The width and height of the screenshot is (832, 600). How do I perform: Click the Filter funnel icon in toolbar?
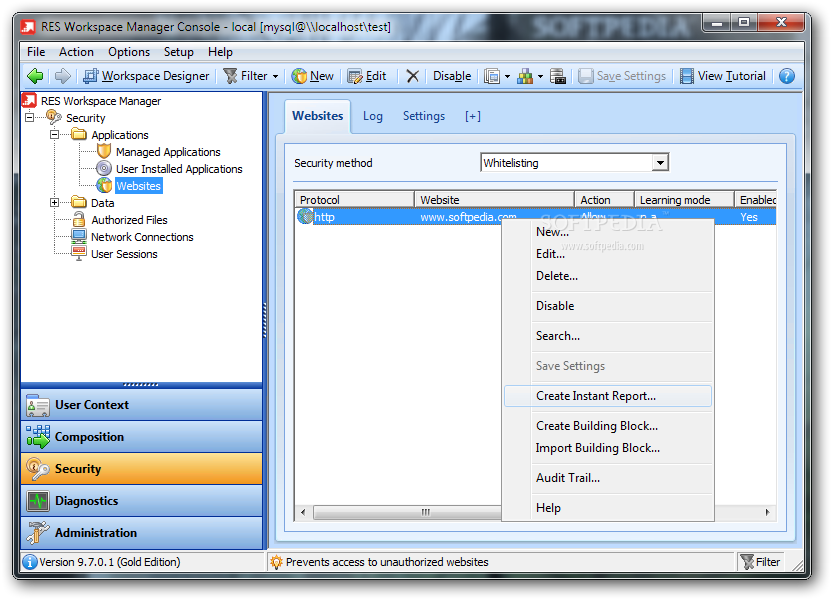[230, 76]
